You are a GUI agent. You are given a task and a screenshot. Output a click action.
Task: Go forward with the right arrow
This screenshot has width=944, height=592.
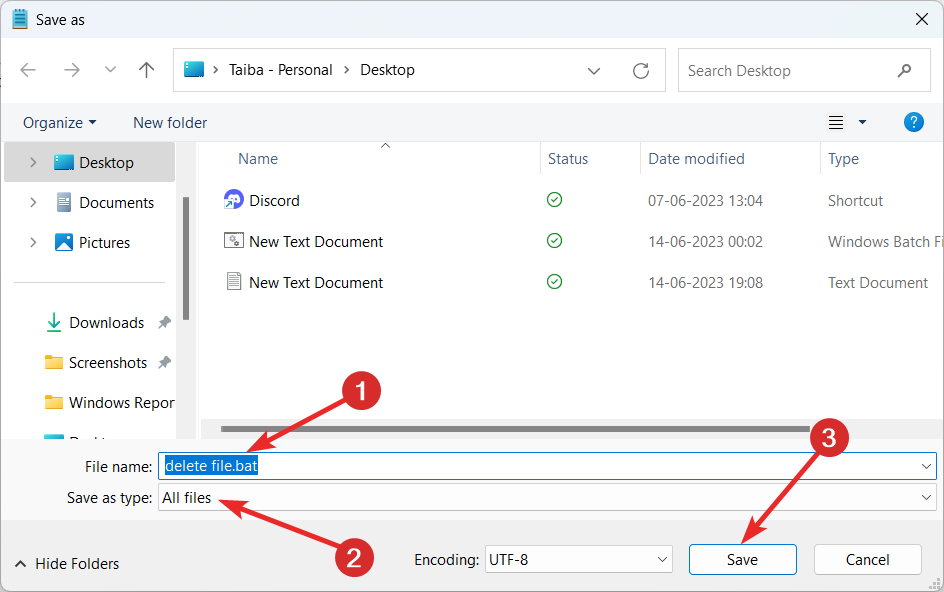72,70
